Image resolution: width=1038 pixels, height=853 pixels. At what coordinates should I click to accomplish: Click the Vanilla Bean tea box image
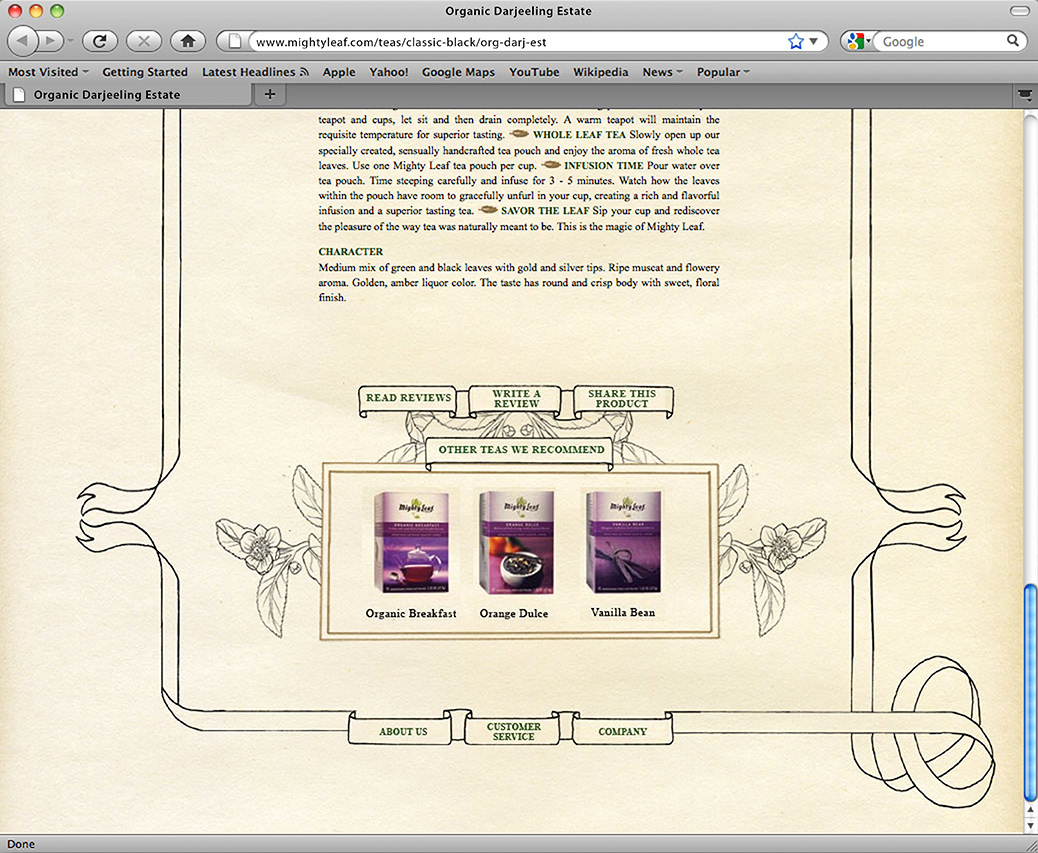point(623,542)
